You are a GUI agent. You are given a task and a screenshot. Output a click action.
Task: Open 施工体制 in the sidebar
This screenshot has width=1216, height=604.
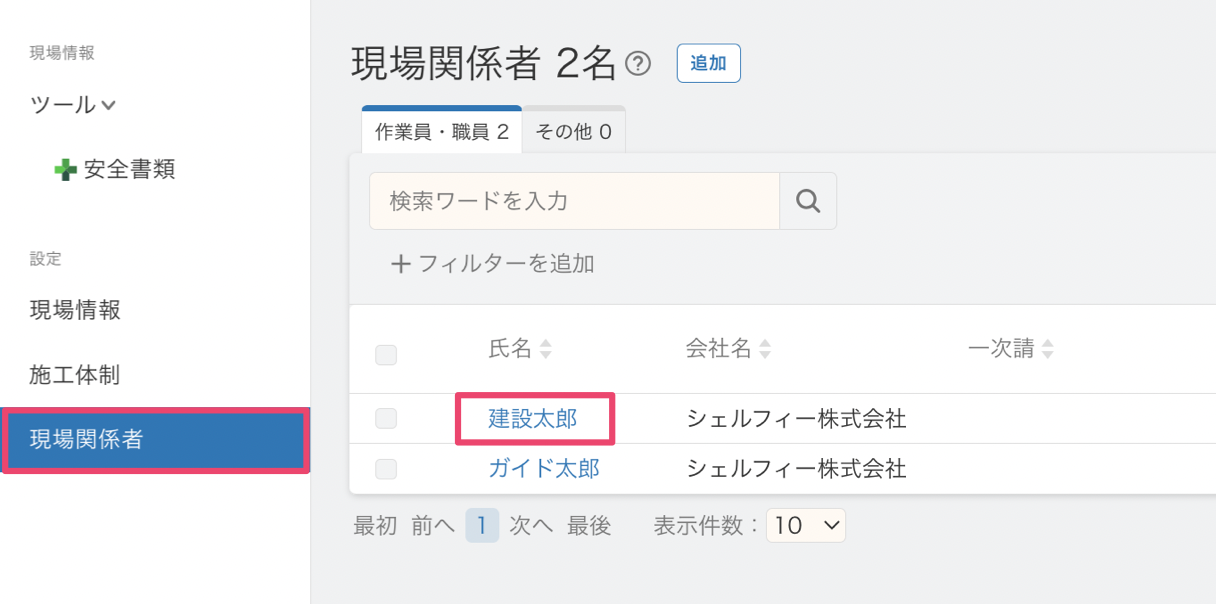pyautogui.click(x=75, y=375)
